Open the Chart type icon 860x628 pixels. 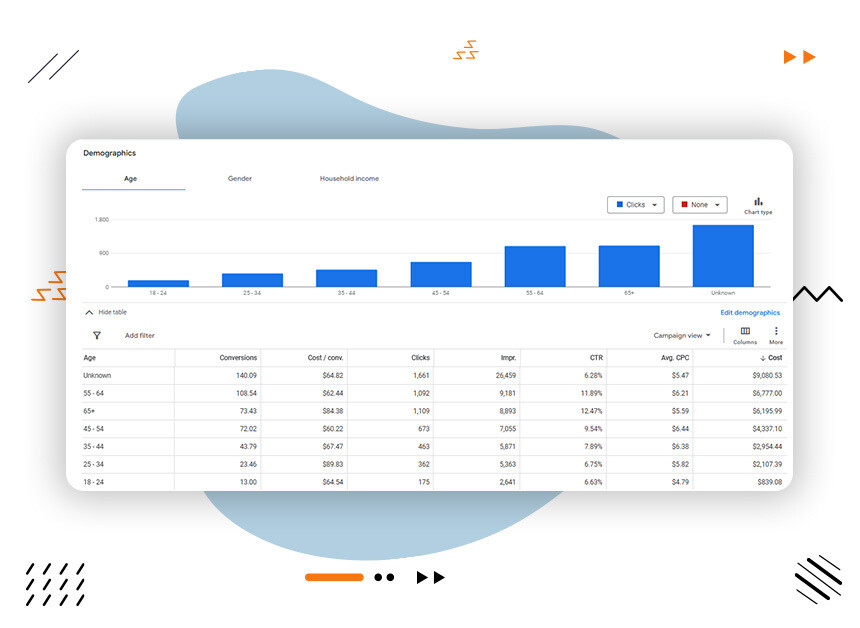(758, 202)
